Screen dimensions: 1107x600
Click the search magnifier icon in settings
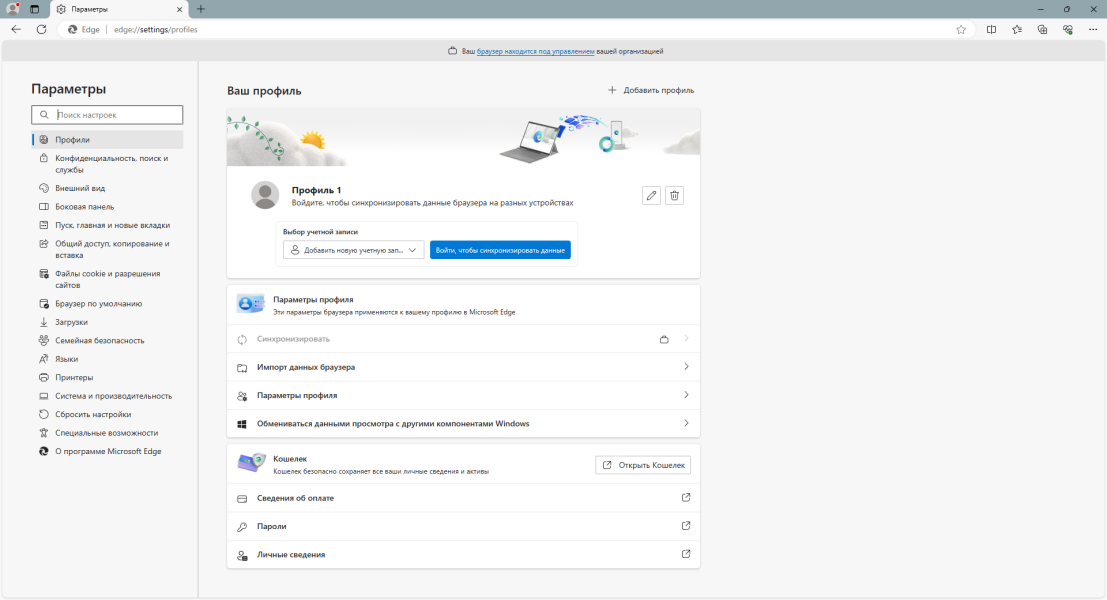pos(44,114)
